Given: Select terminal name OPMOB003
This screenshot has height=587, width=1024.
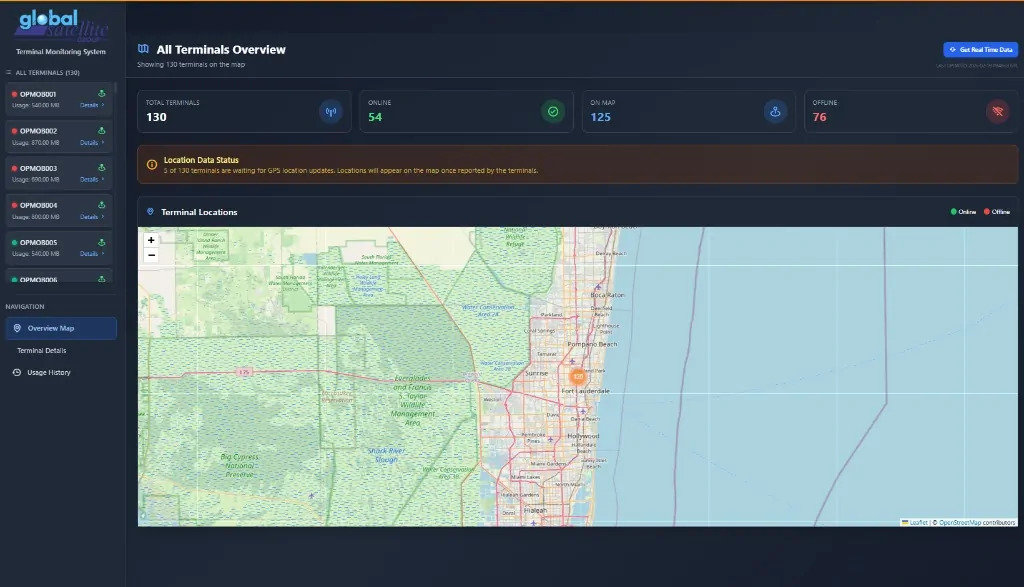Looking at the screenshot, I should (x=38, y=168).
